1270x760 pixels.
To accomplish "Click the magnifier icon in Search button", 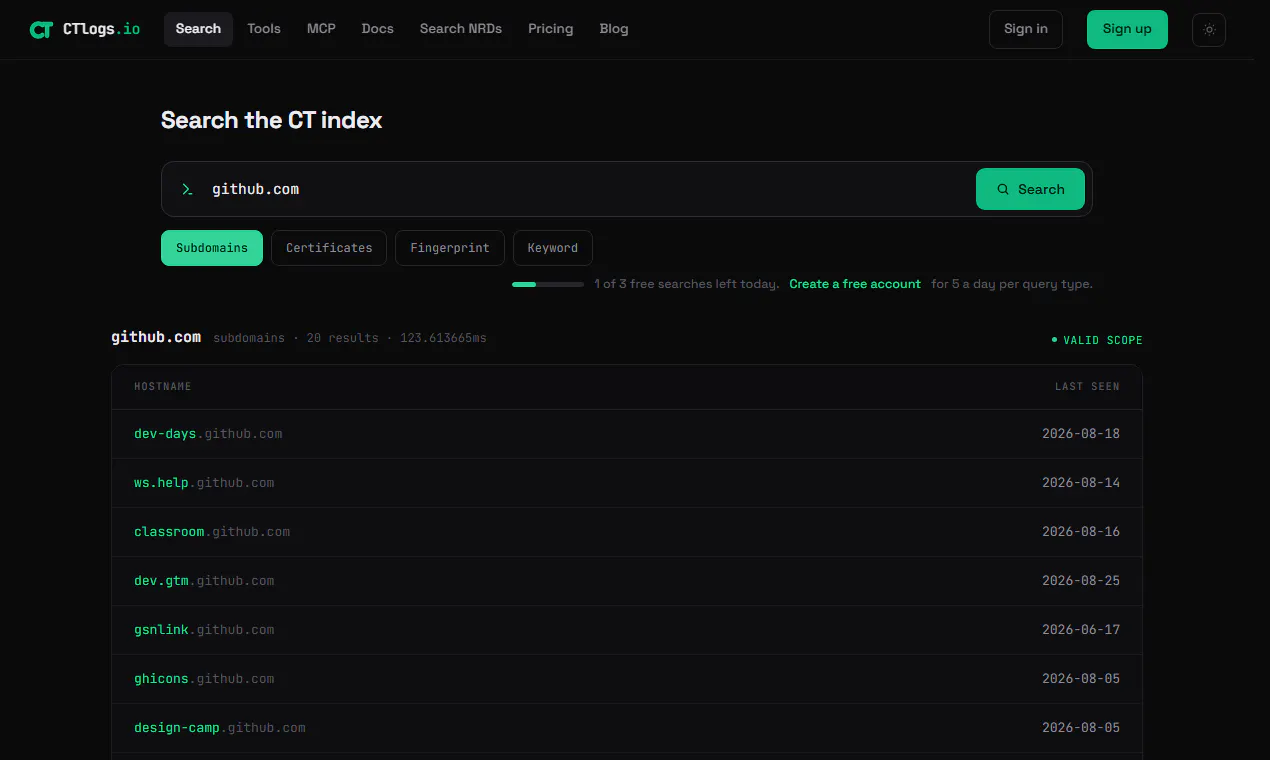I will [1003, 189].
